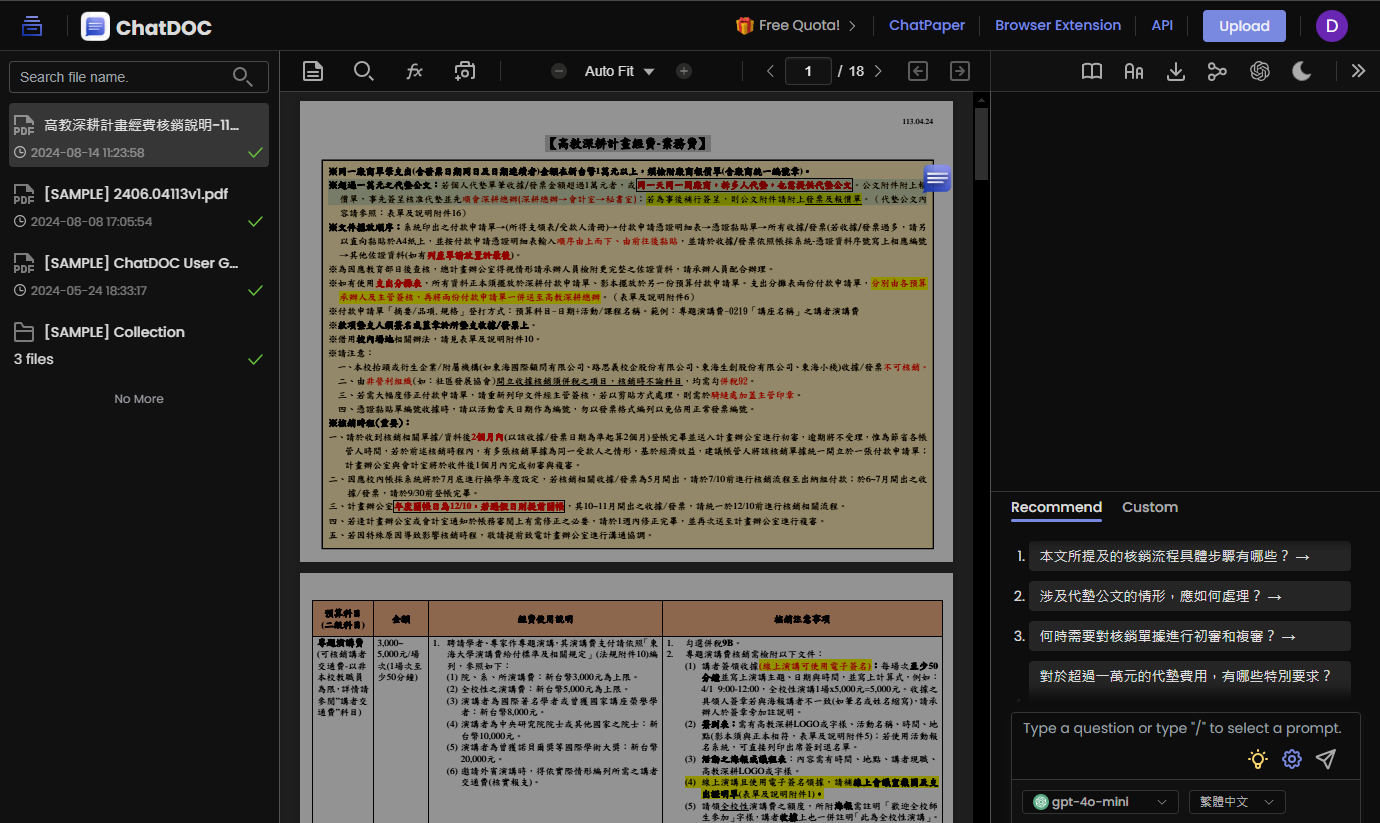Click the 2024-08-14 11:23:58 timestamp
The image size is (1380, 823).
(x=87, y=153)
